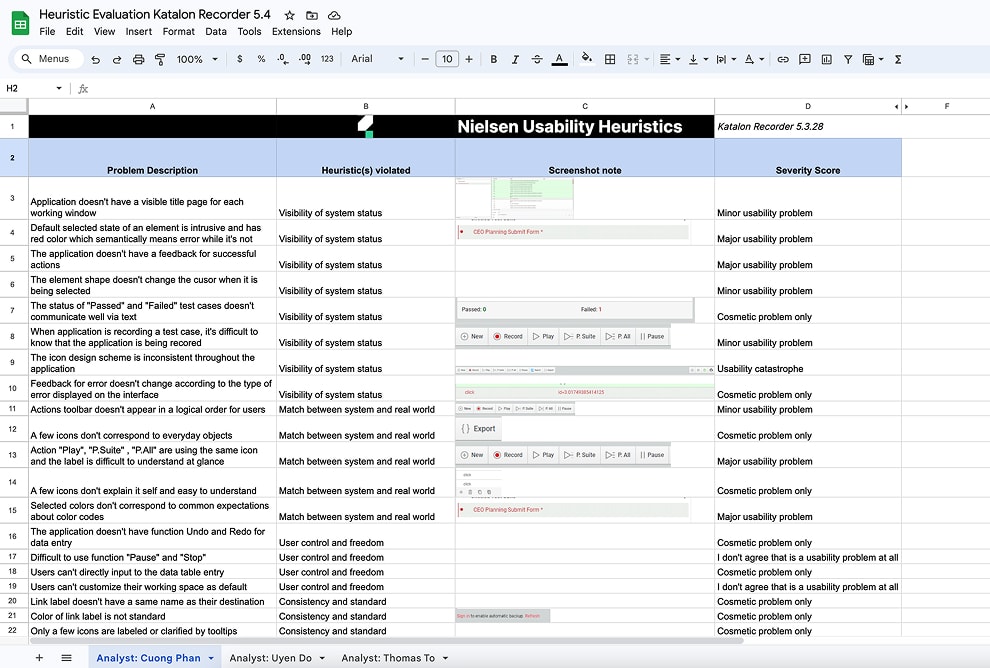990x668 pixels.
Task: Select cell "Katalon Recorder 5.3.28"
Action: pyautogui.click(x=808, y=126)
